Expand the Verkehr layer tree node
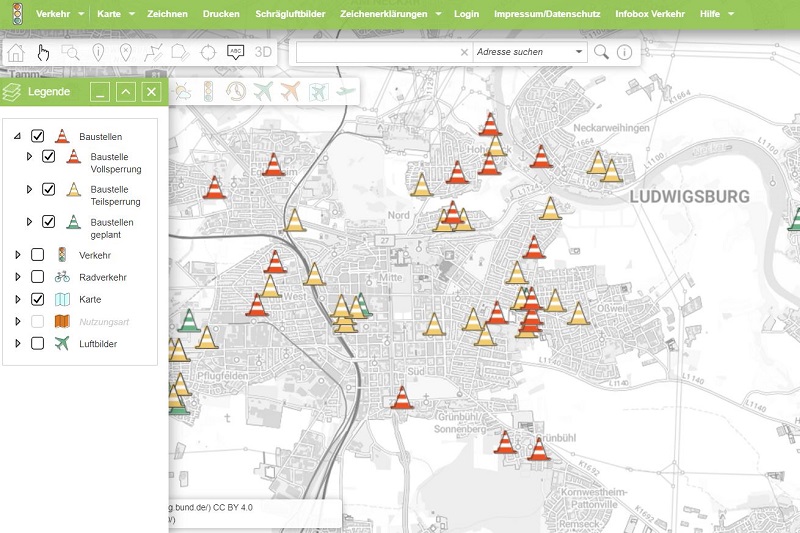Viewport: 800px width, 533px height. click(17, 255)
